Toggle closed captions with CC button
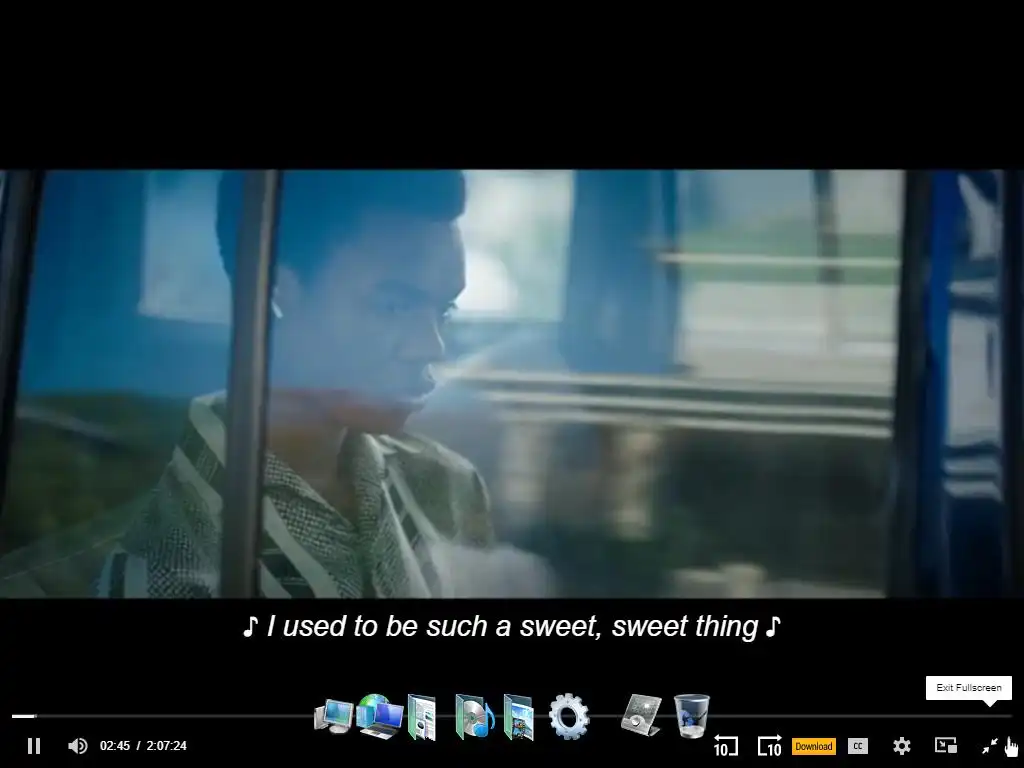The image size is (1024, 768). pos(857,746)
